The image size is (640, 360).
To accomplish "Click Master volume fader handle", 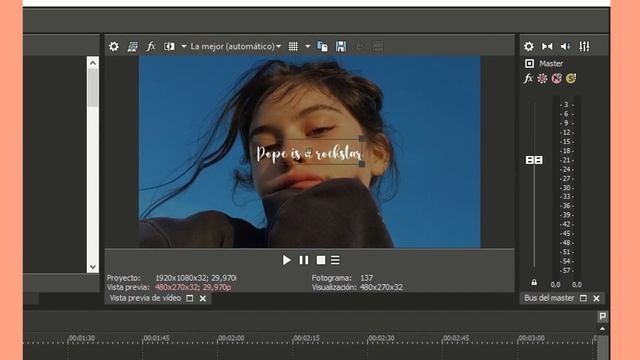I will (534, 160).
